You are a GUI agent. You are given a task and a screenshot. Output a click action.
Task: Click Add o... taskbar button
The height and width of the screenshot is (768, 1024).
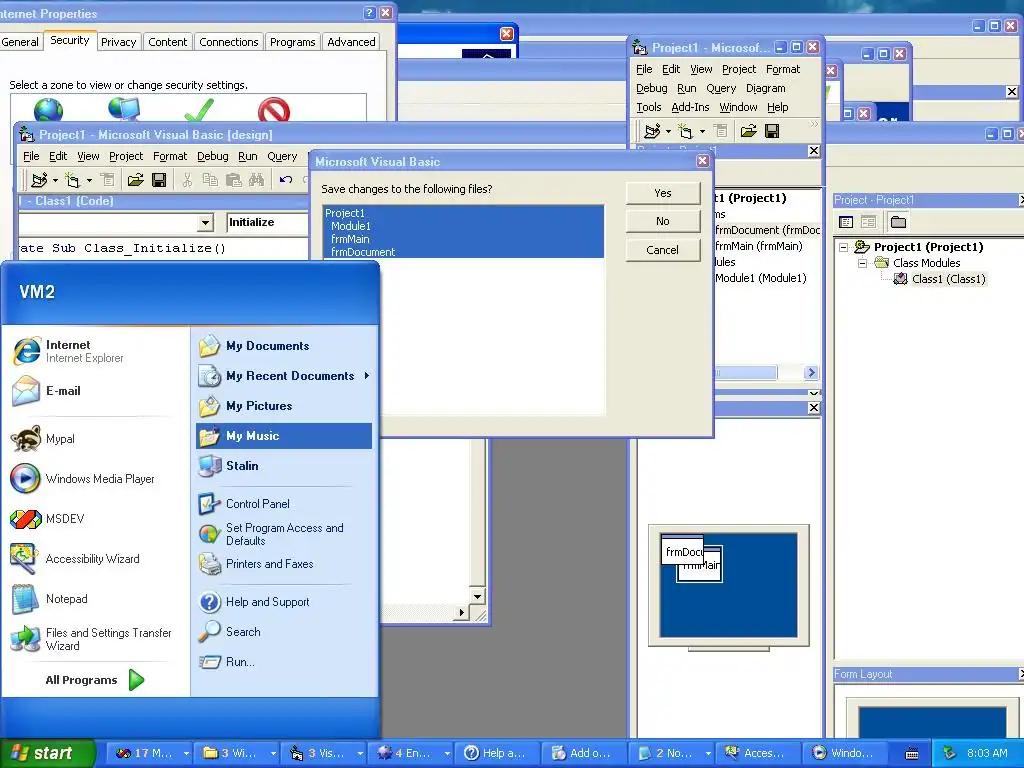click(584, 754)
